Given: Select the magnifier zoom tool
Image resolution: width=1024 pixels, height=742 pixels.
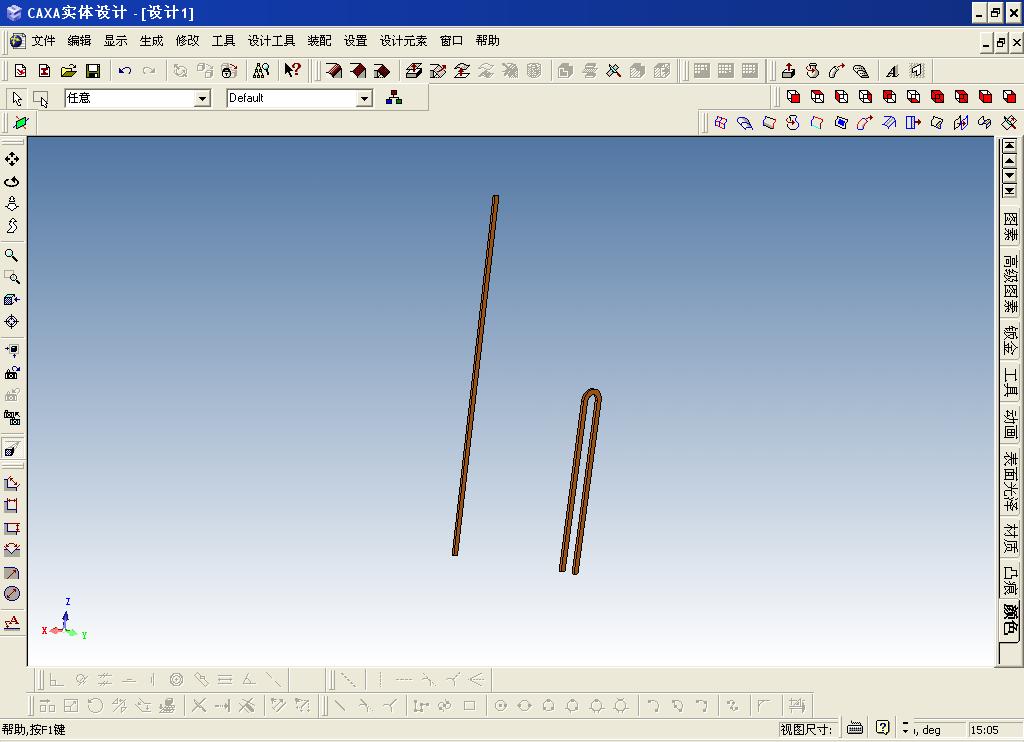Looking at the screenshot, I should 12,255.
